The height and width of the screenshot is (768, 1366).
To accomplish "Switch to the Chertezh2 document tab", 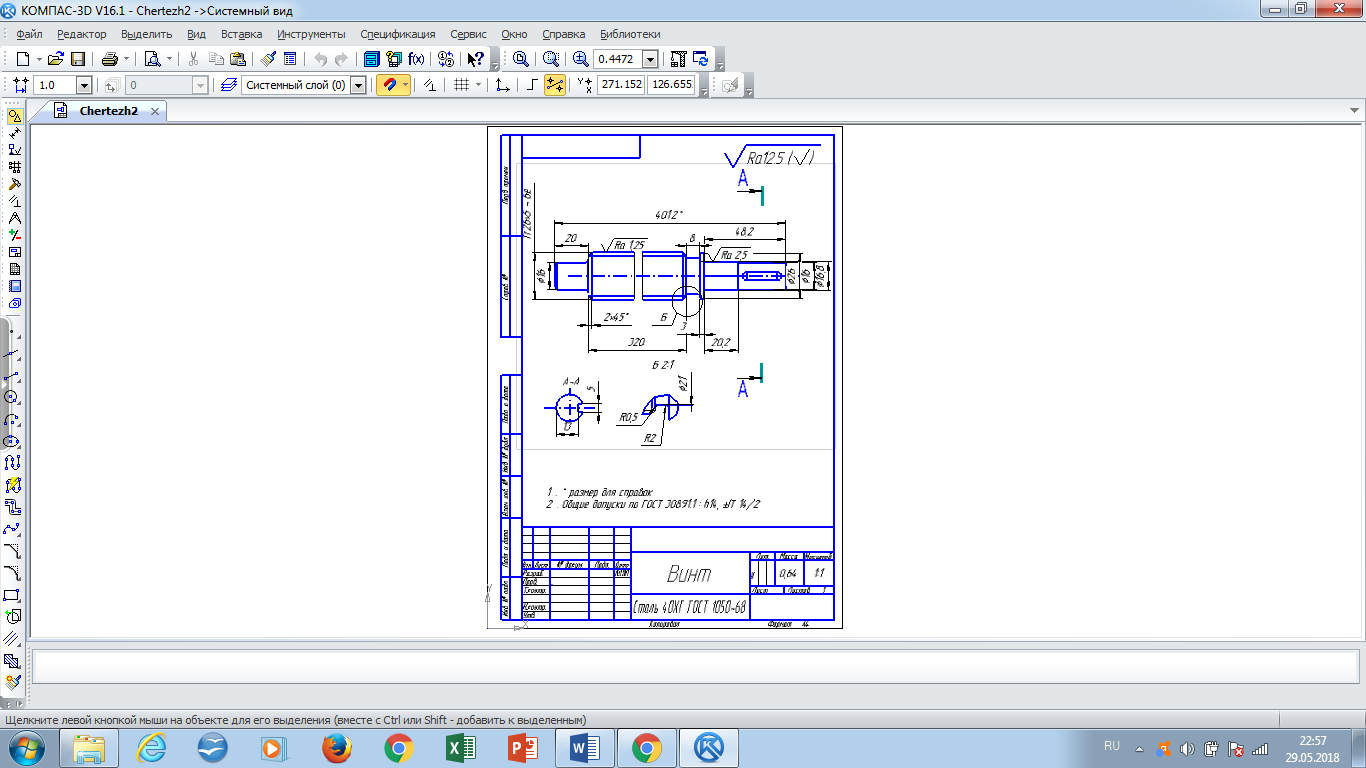I will point(108,112).
